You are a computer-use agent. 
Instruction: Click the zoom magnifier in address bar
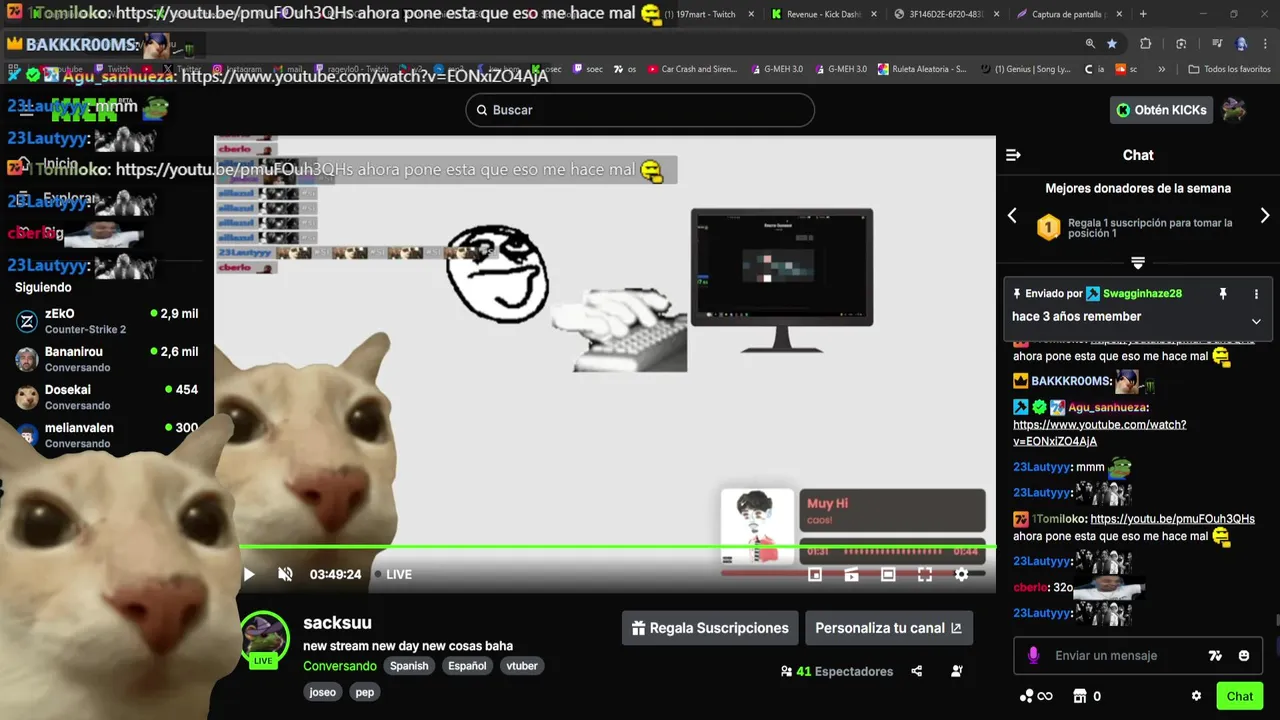click(x=1090, y=44)
